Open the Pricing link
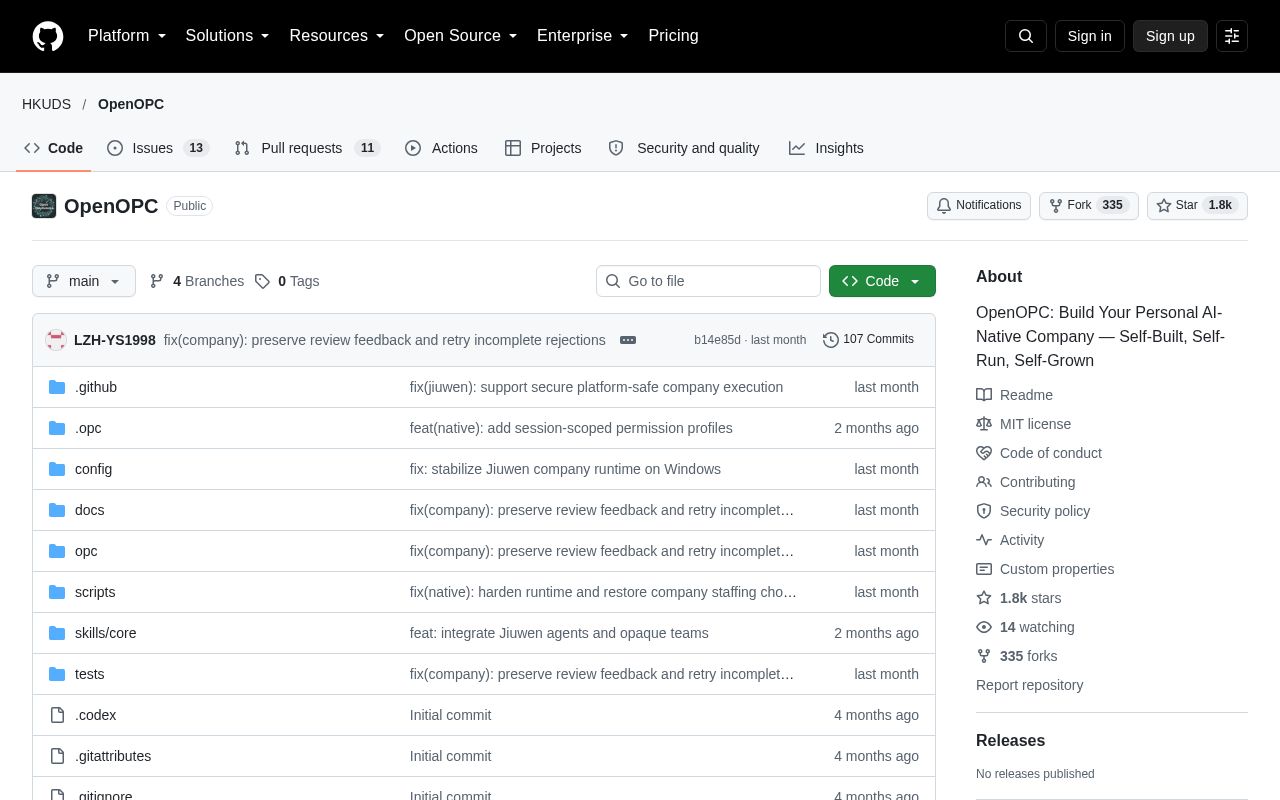The image size is (1280, 800). [x=673, y=36]
